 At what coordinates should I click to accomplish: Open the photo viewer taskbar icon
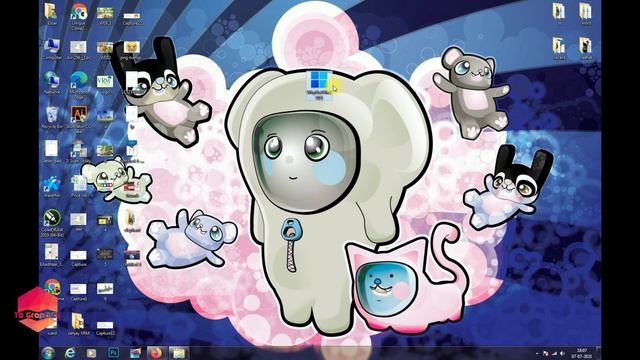click(135, 353)
